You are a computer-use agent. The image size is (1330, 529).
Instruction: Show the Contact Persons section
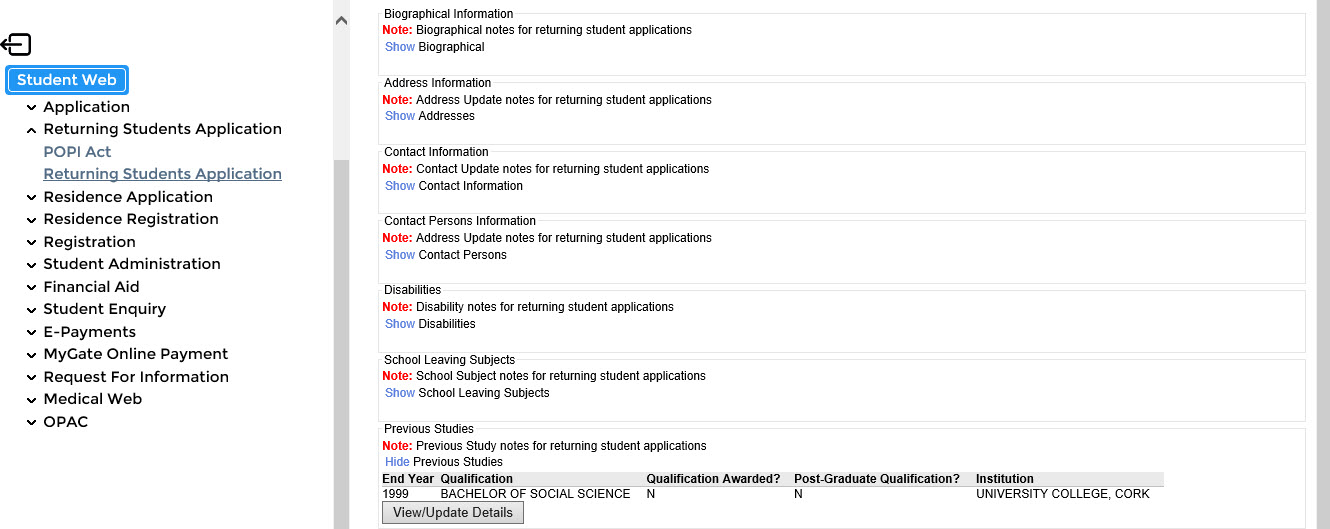click(400, 255)
